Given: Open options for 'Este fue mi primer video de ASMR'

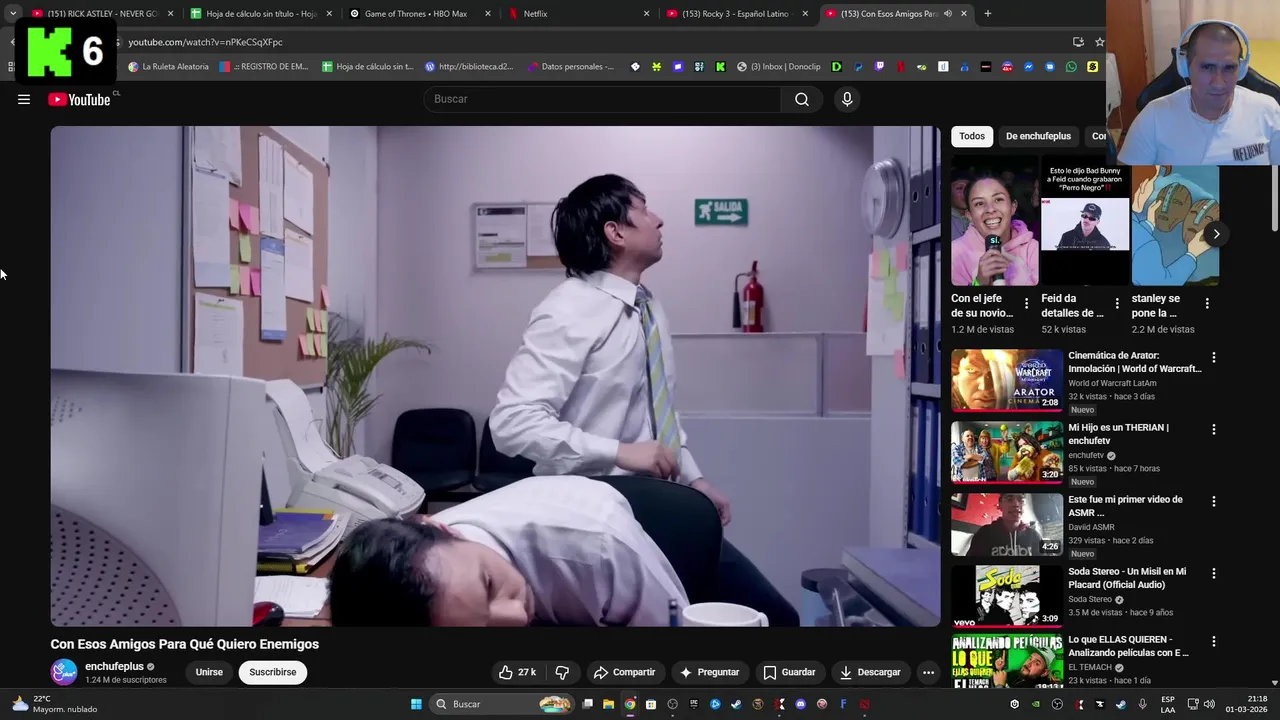Looking at the screenshot, I should 1214,501.
